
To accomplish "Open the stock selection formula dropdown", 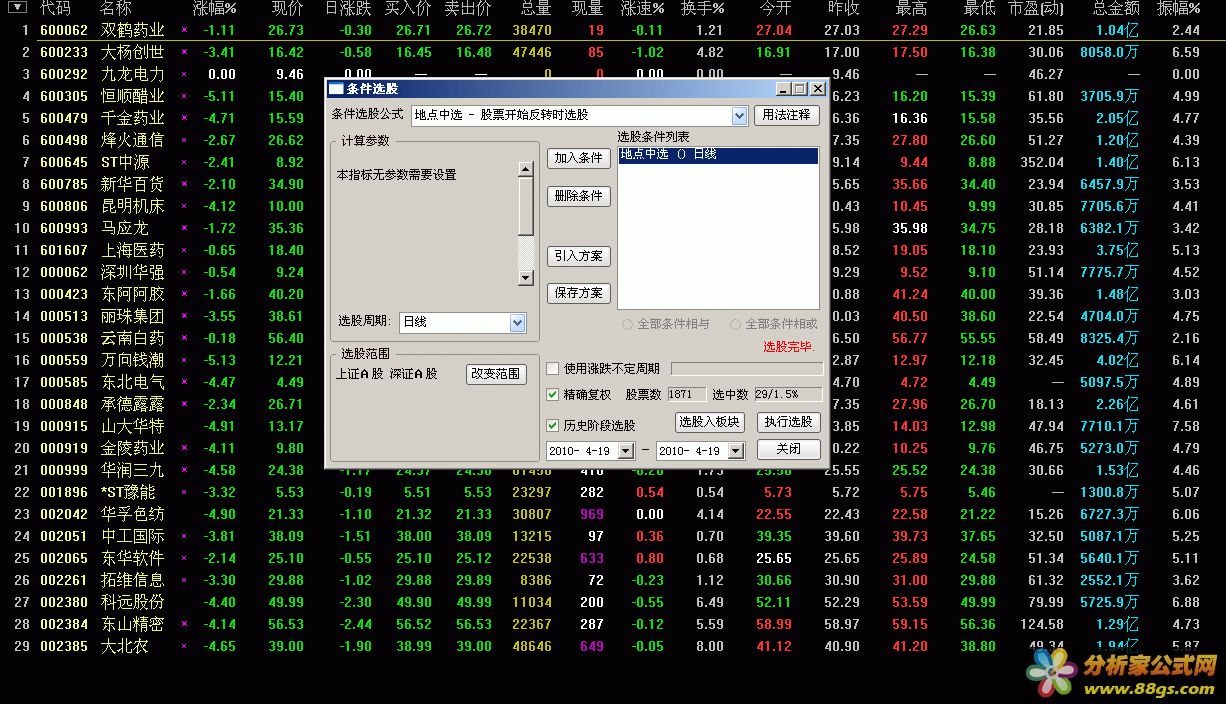I will click(x=739, y=116).
